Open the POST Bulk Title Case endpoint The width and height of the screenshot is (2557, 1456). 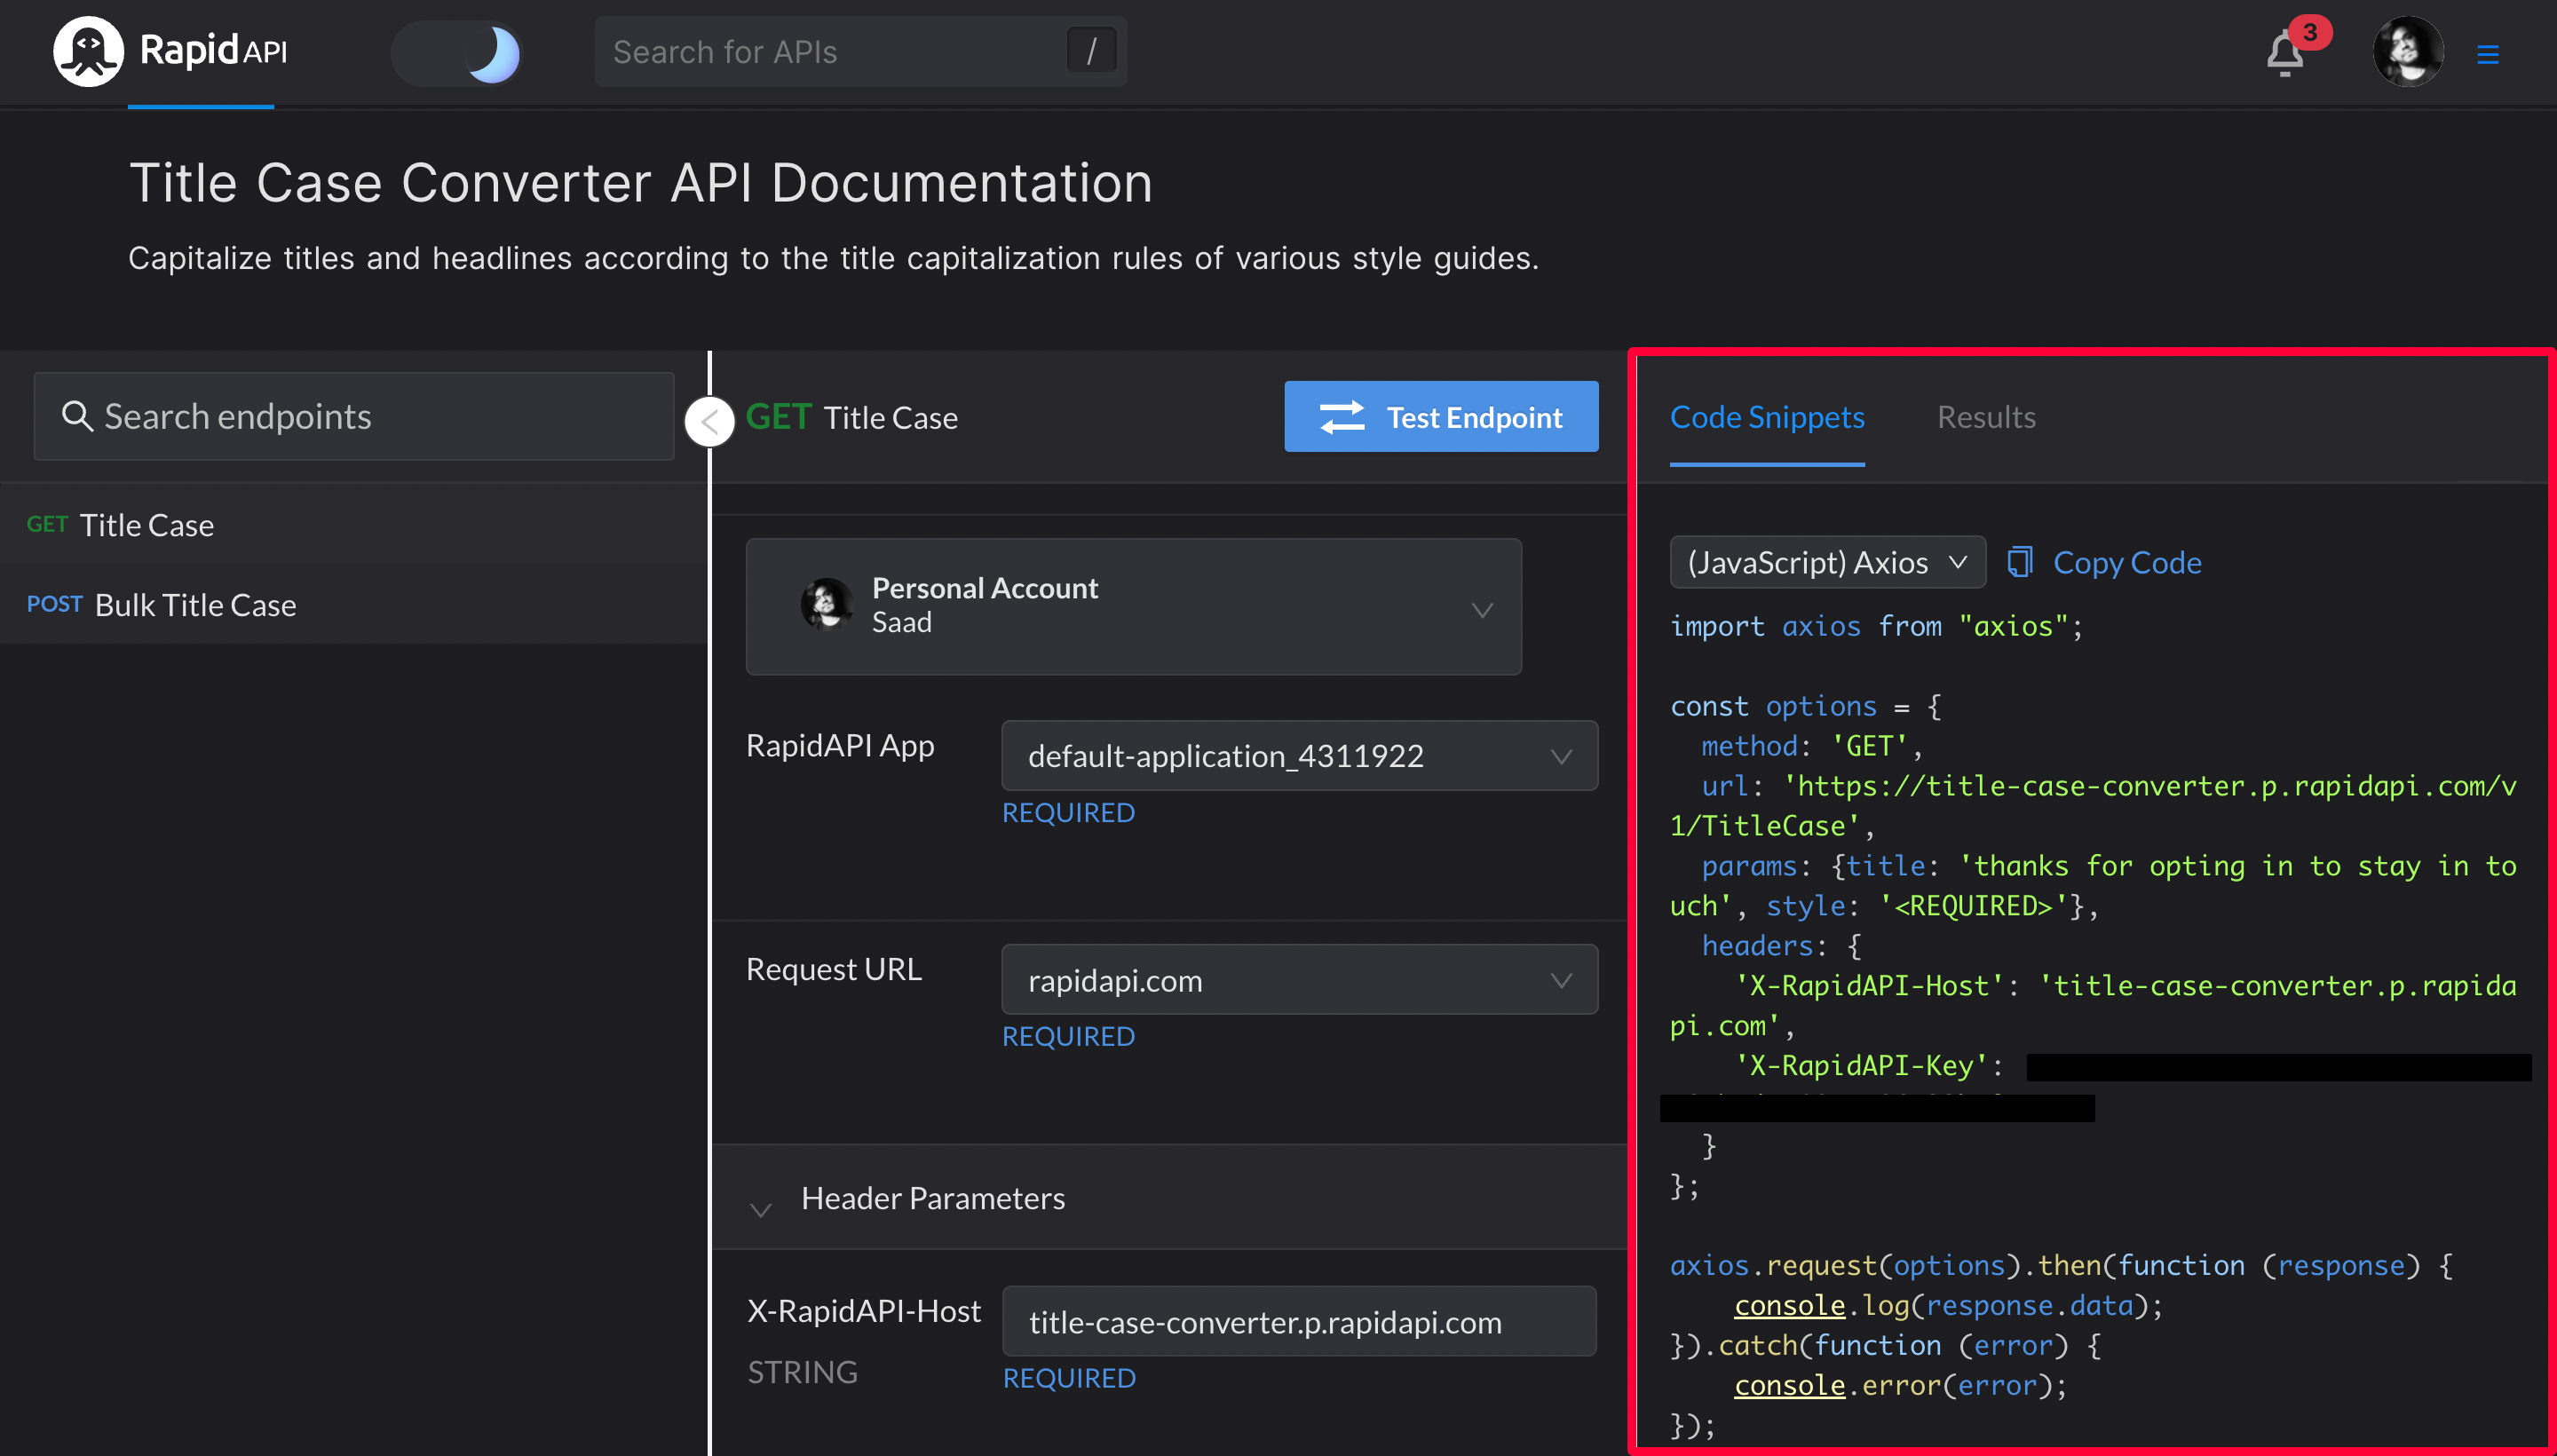[x=194, y=605]
